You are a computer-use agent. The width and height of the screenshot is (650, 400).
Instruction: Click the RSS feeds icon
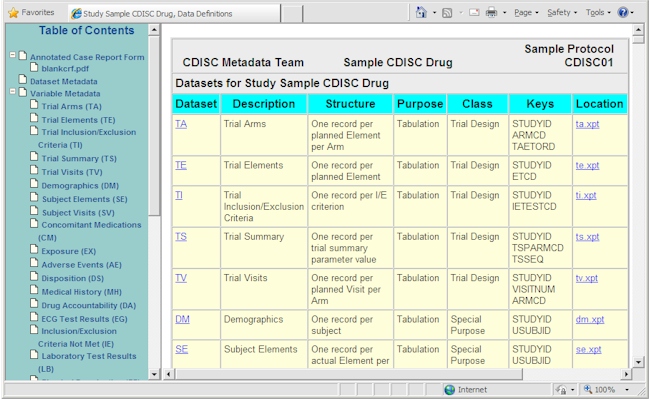coord(447,13)
